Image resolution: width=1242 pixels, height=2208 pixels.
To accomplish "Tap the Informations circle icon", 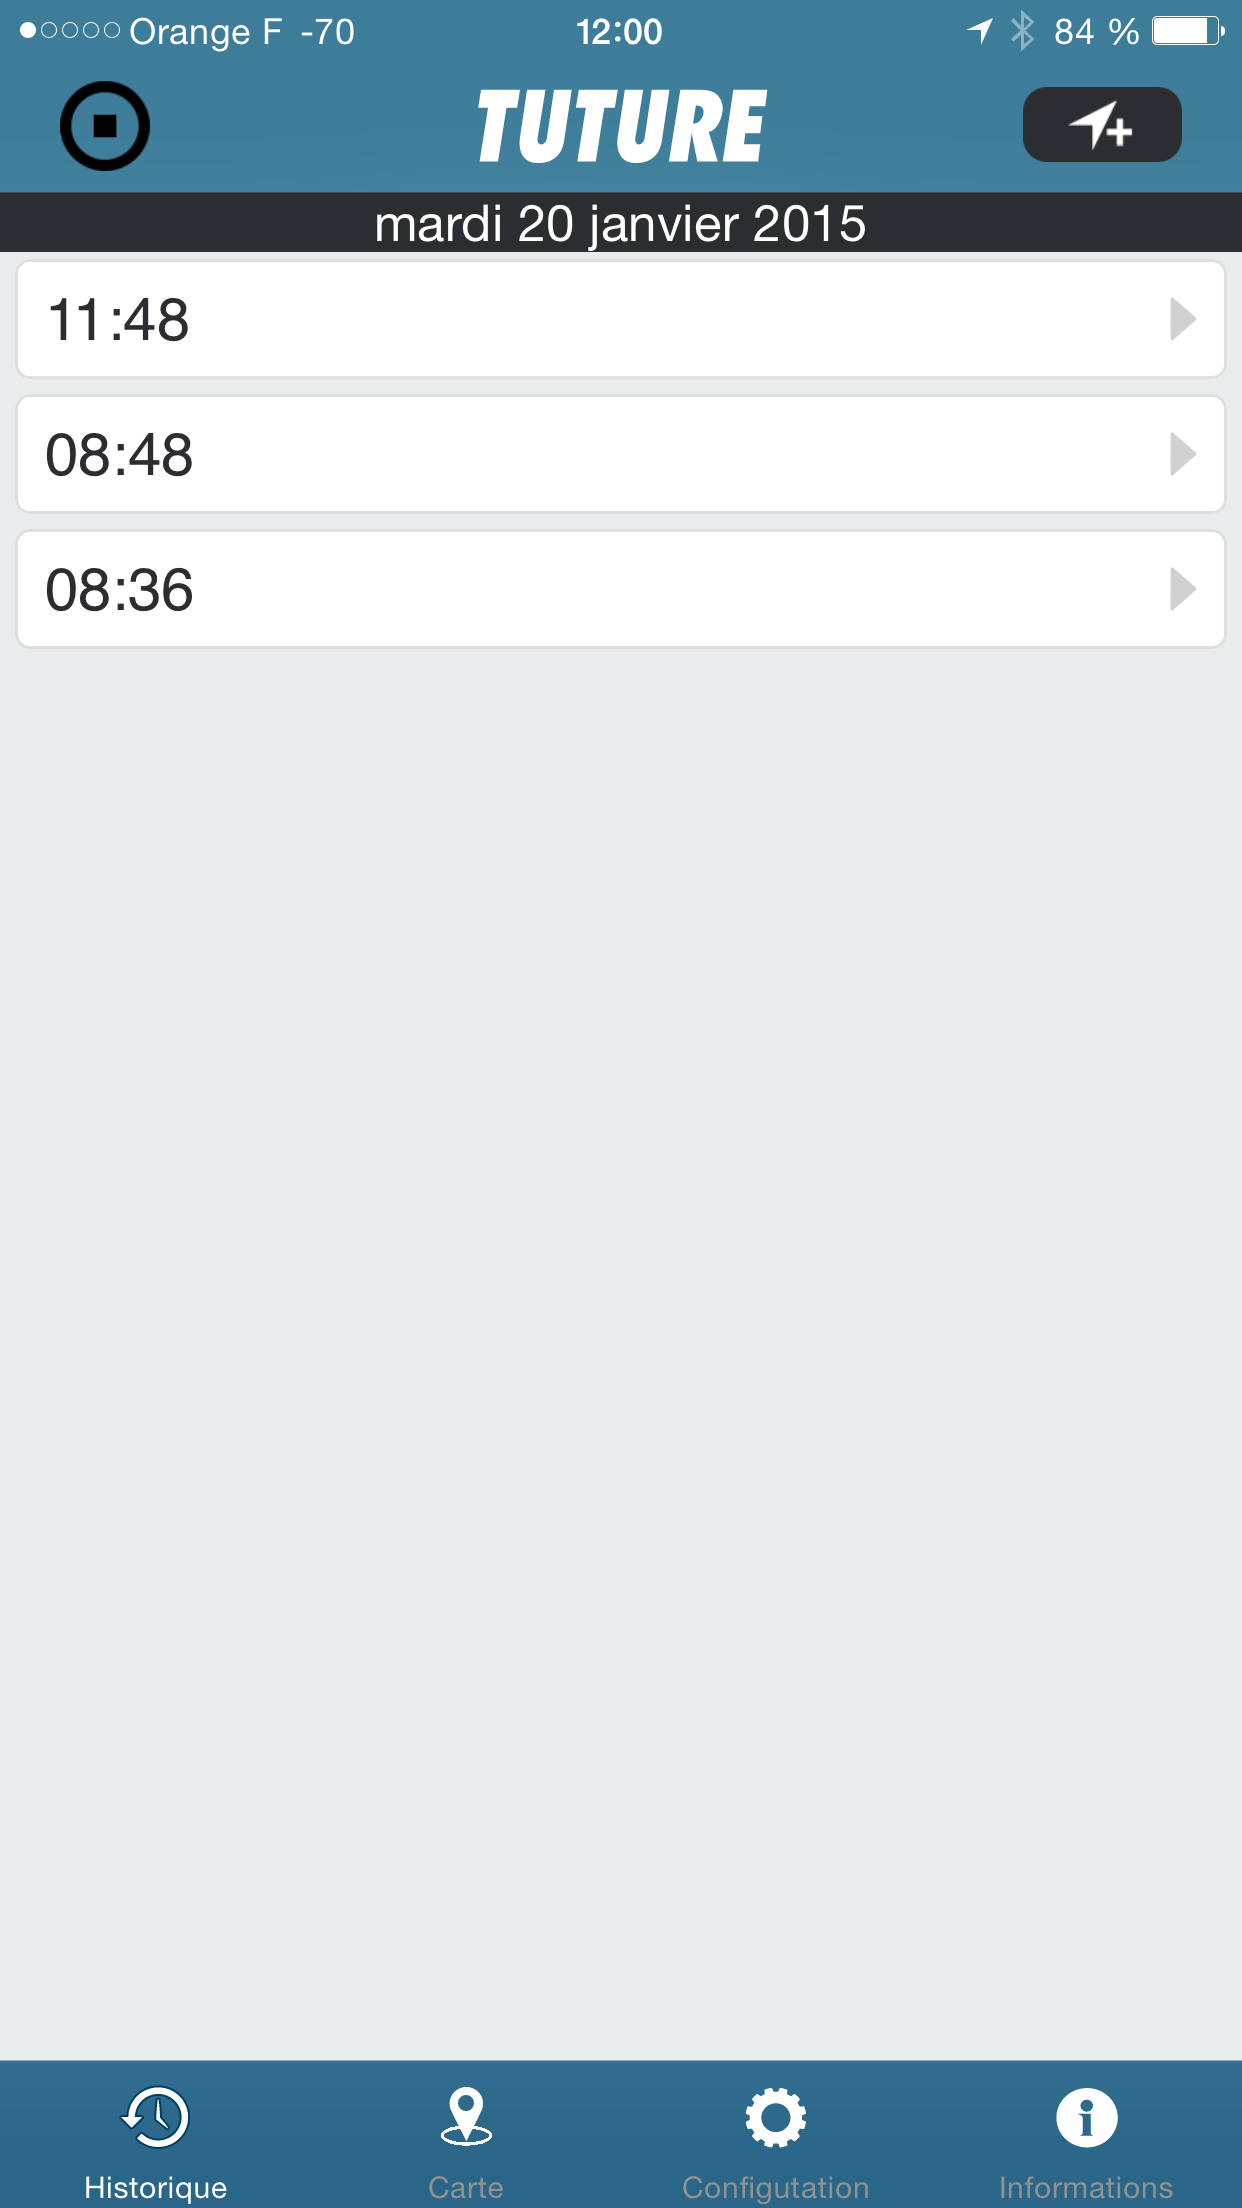I will tap(1086, 2116).
